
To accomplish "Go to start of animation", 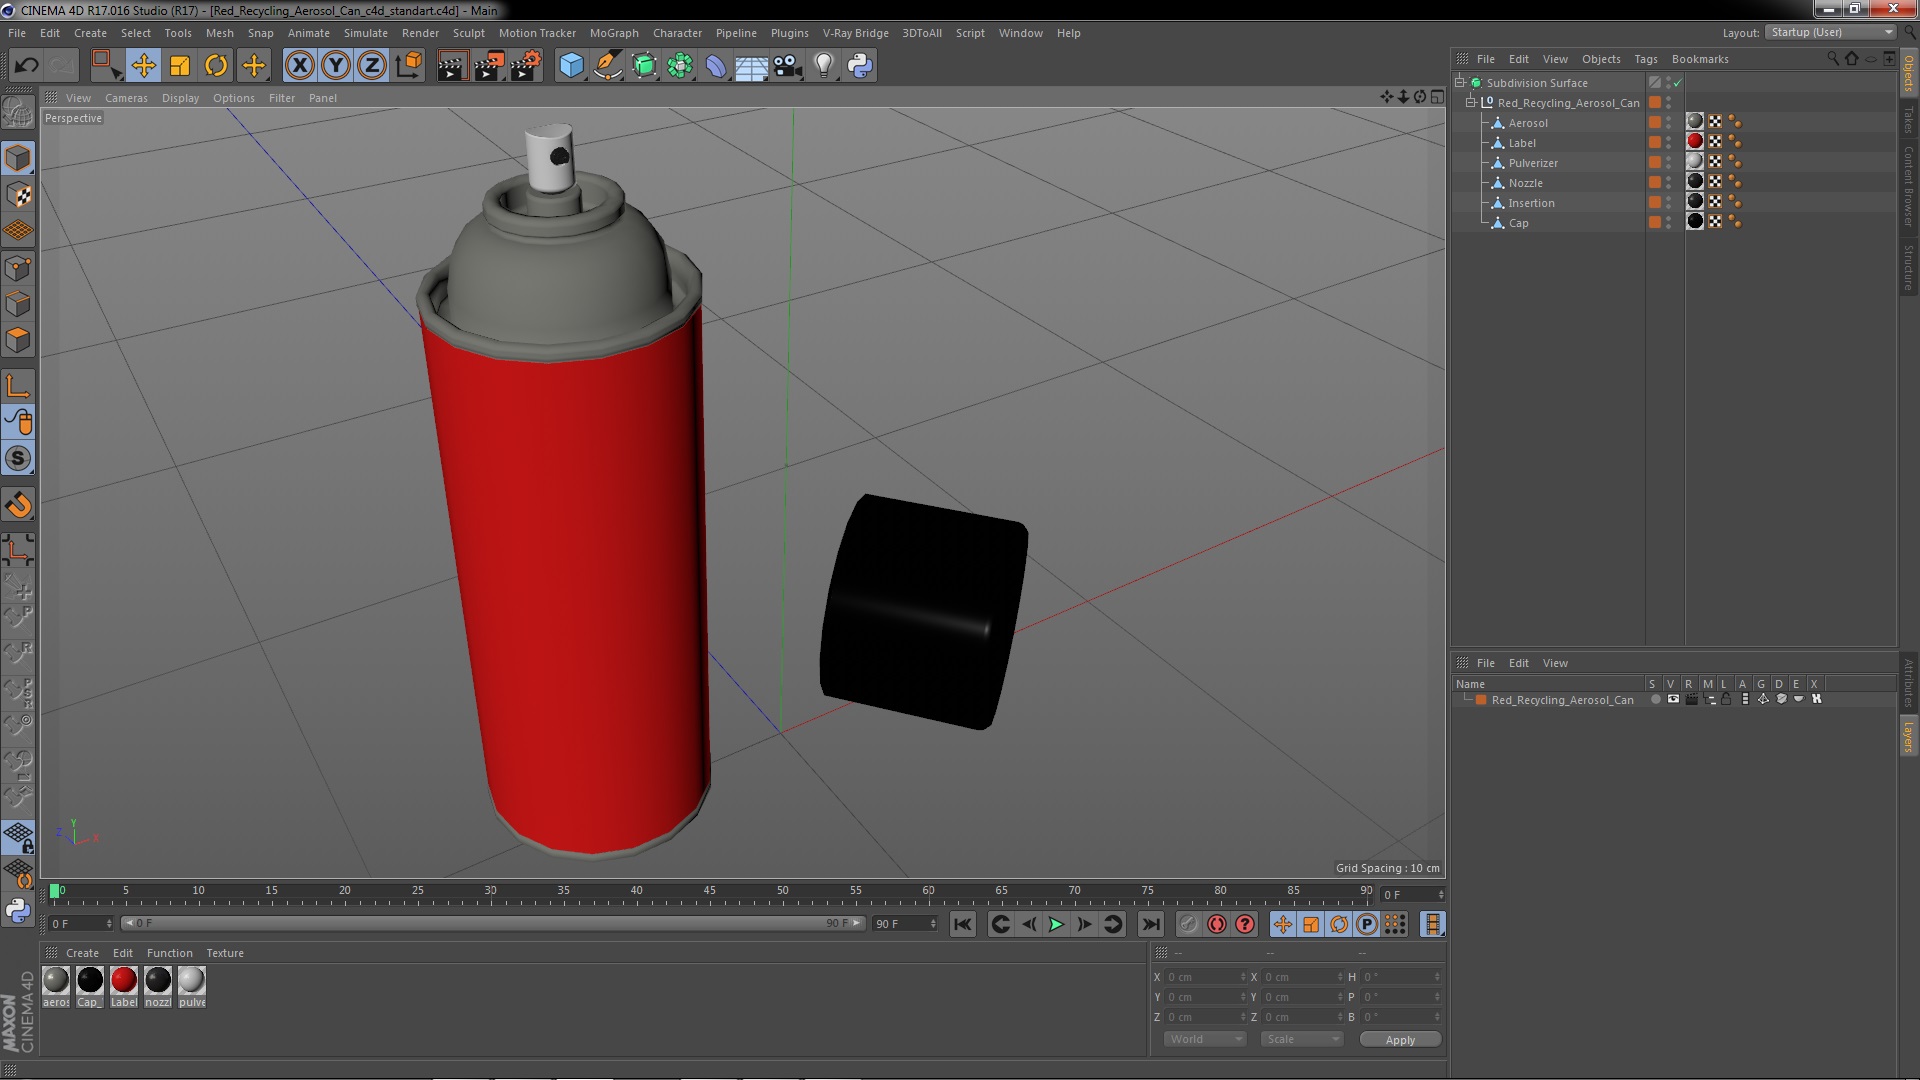I will [962, 924].
